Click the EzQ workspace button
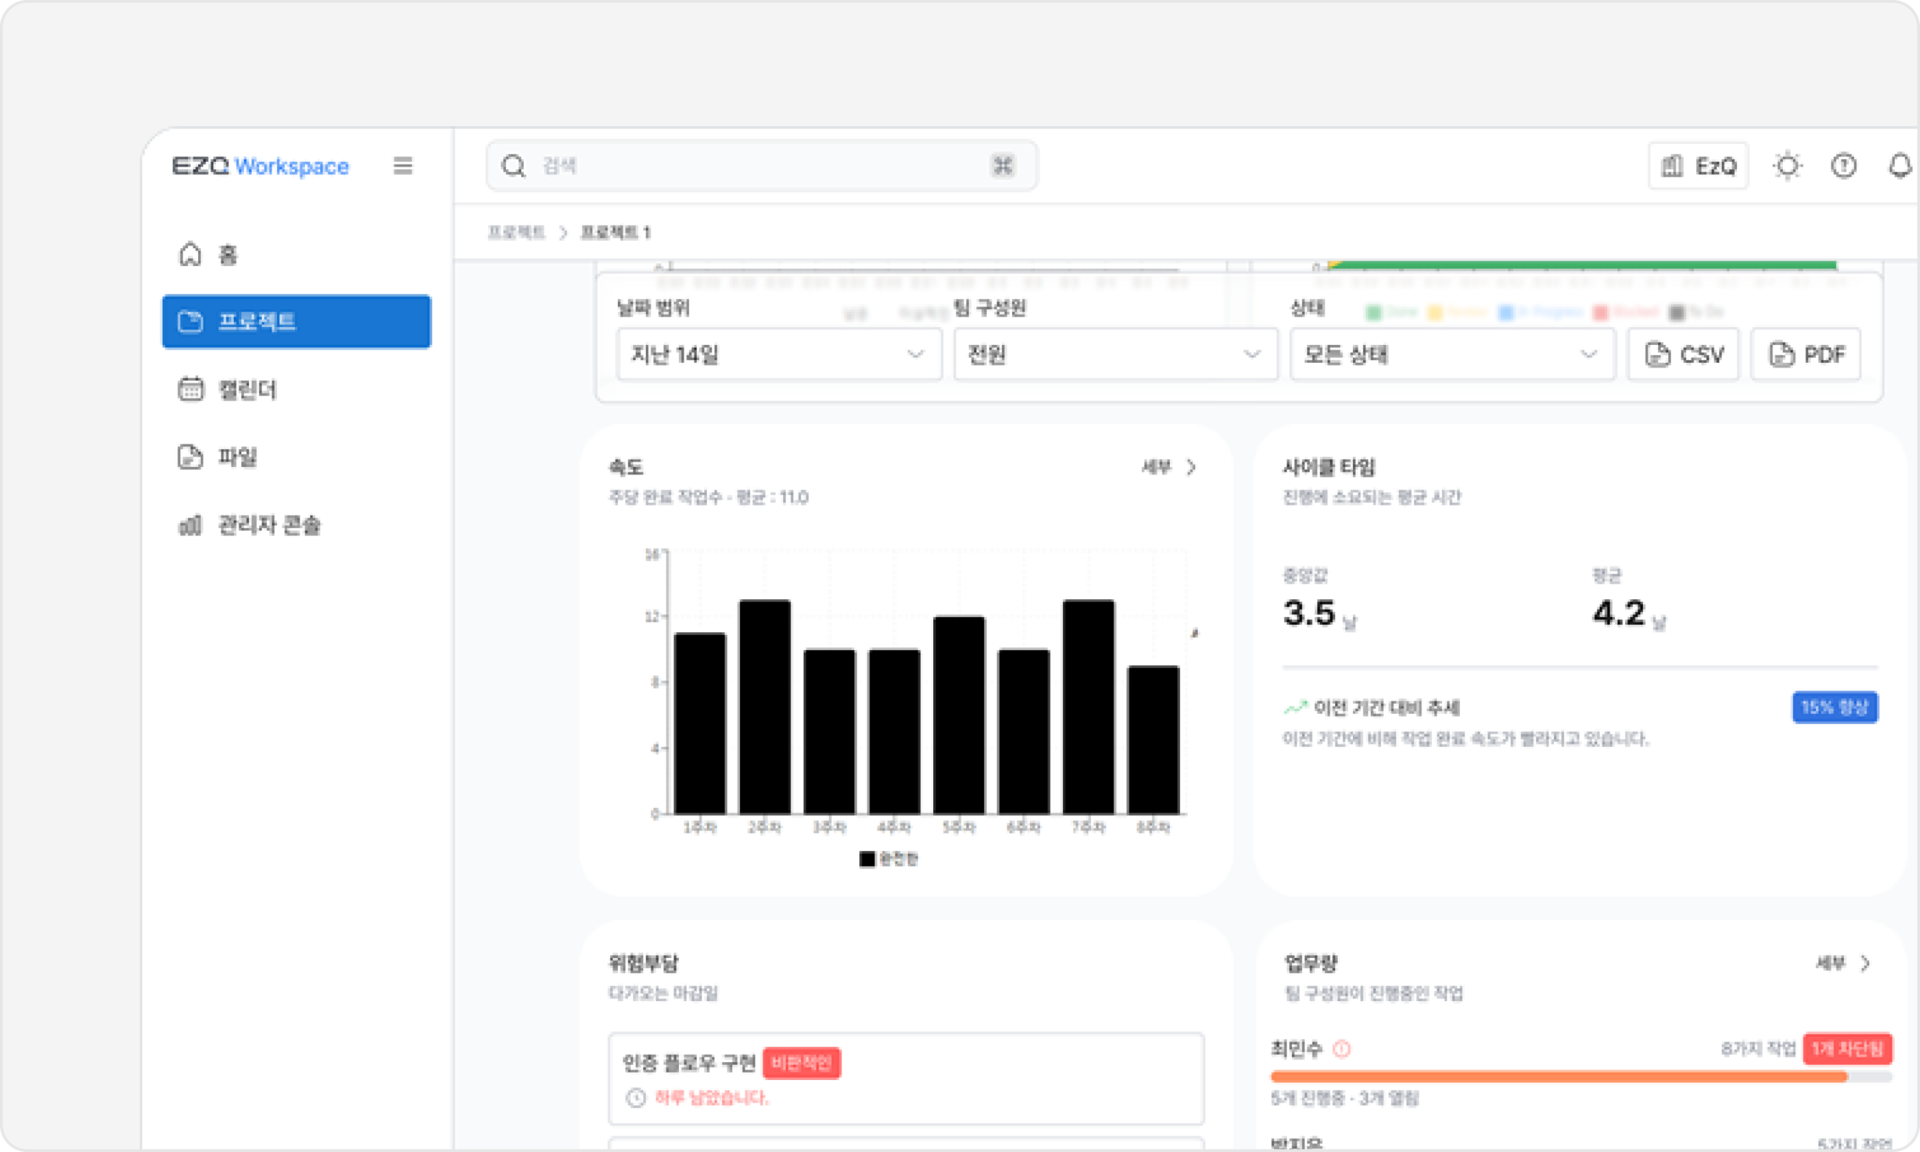Screen dimensions: 1920x1152 tap(1698, 166)
